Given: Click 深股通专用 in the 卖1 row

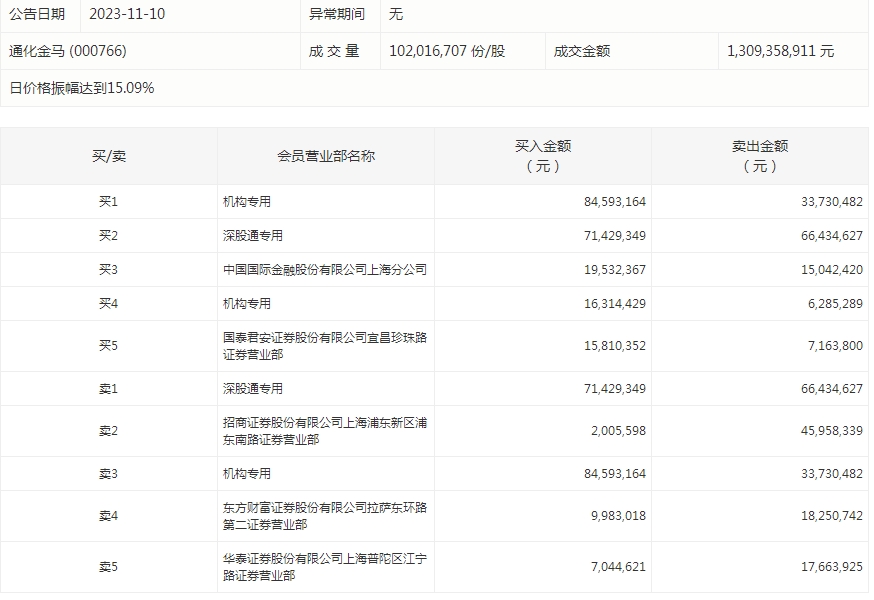Looking at the screenshot, I should tap(253, 389).
